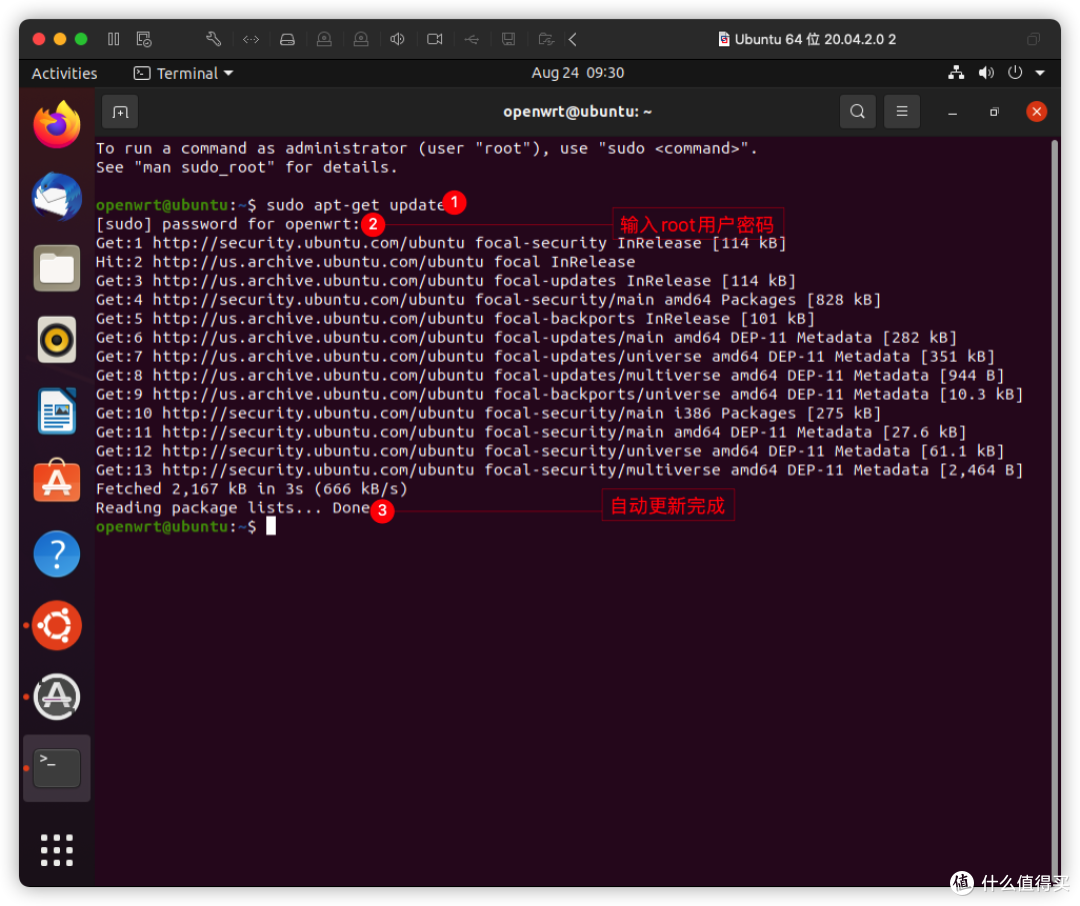Click the shared folders icon

point(546,39)
